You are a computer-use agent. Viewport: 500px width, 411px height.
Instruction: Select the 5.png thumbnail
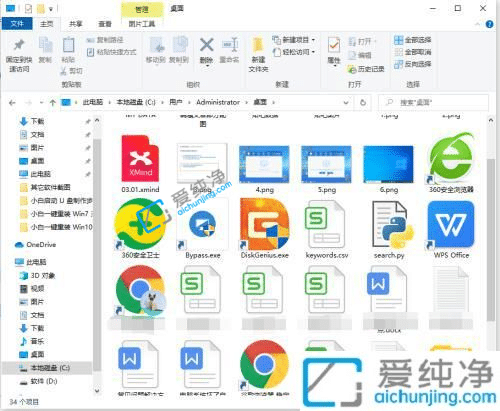pos(326,164)
